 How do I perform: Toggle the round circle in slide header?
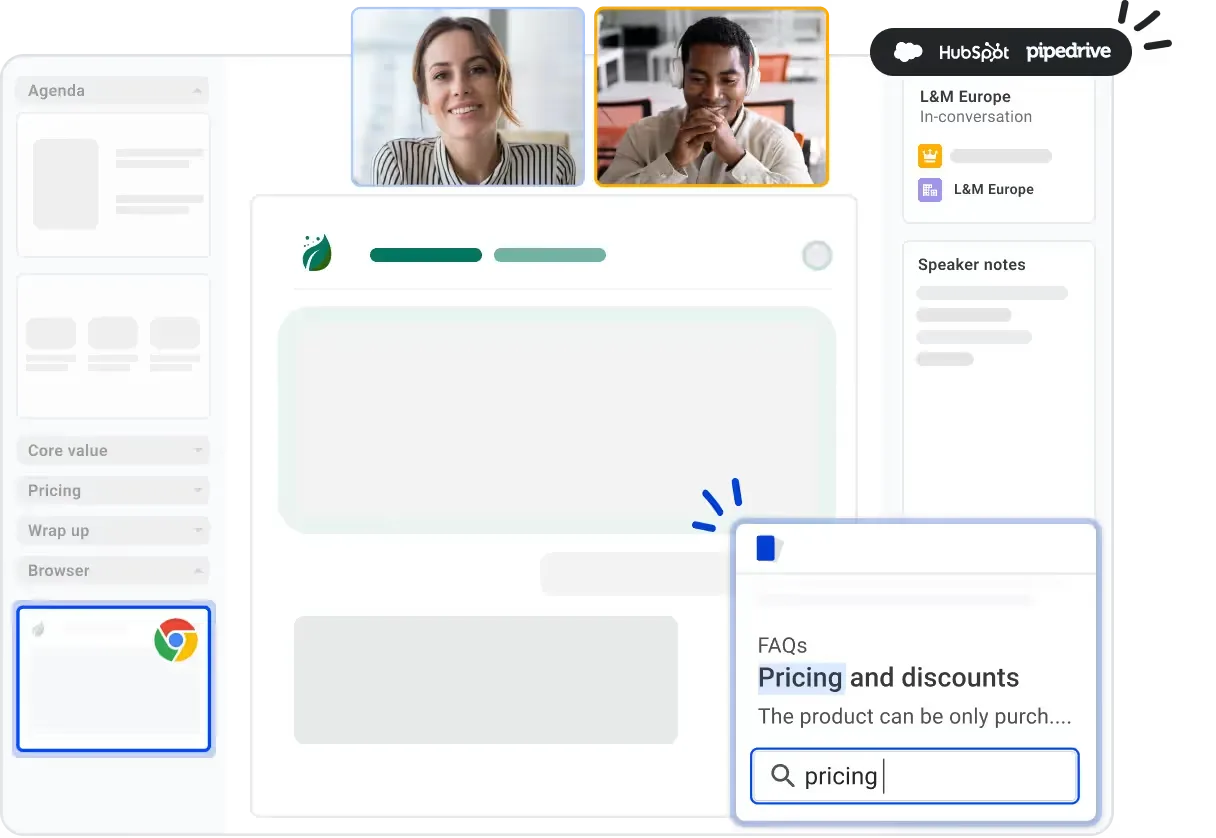click(817, 256)
